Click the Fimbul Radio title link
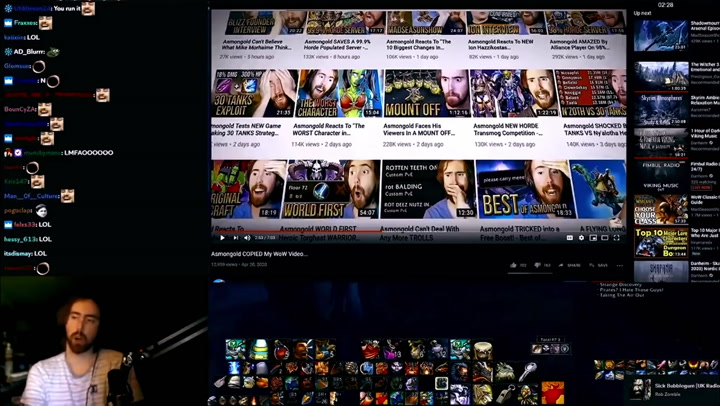Image resolution: width=720 pixels, height=406 pixels. pyautogui.click(x=705, y=166)
